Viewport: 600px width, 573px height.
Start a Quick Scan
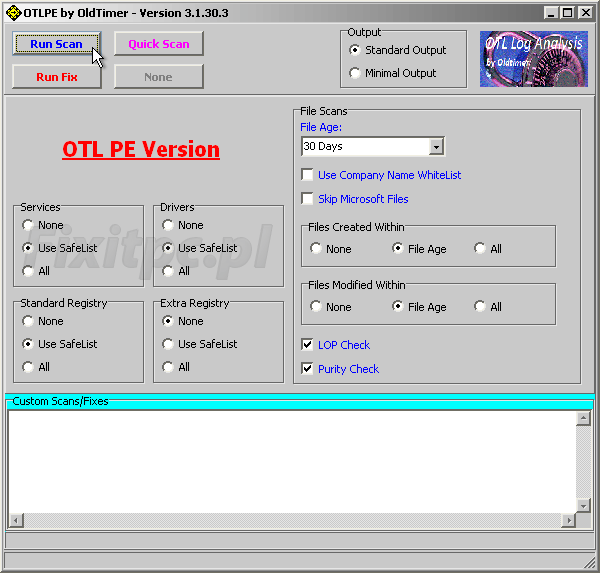[158, 44]
